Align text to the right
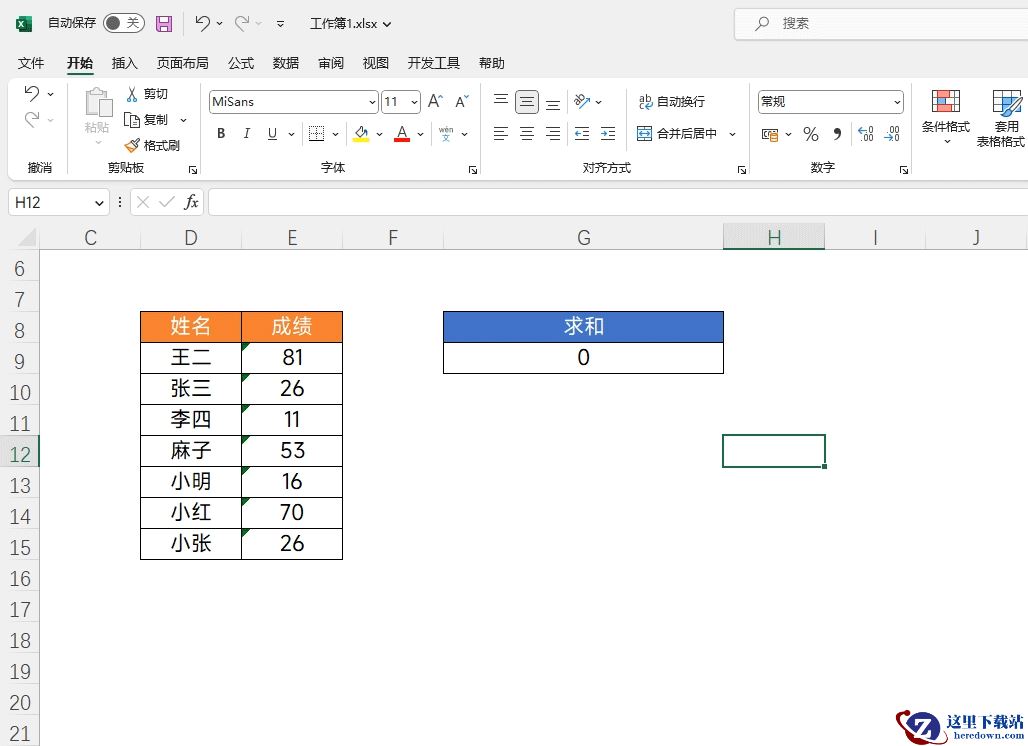 point(553,134)
